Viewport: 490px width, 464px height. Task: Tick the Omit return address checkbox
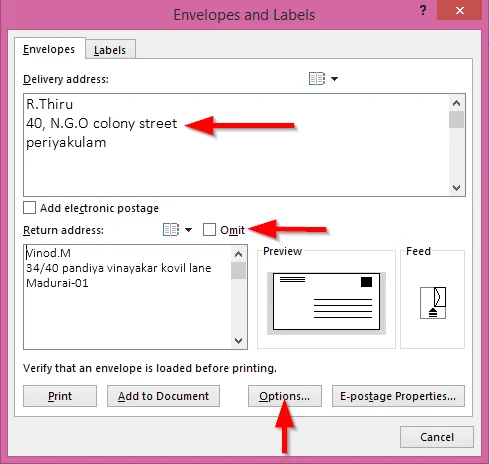point(209,230)
